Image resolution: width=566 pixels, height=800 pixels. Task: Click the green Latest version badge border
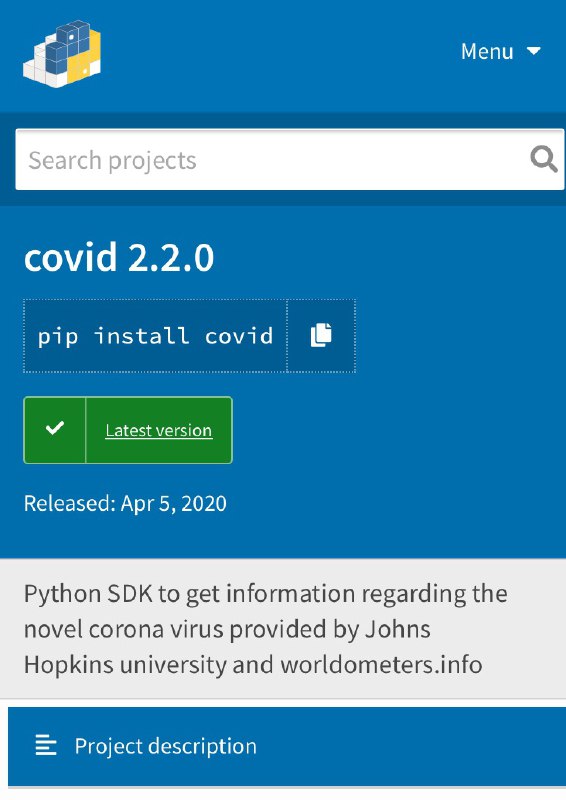tap(128, 430)
